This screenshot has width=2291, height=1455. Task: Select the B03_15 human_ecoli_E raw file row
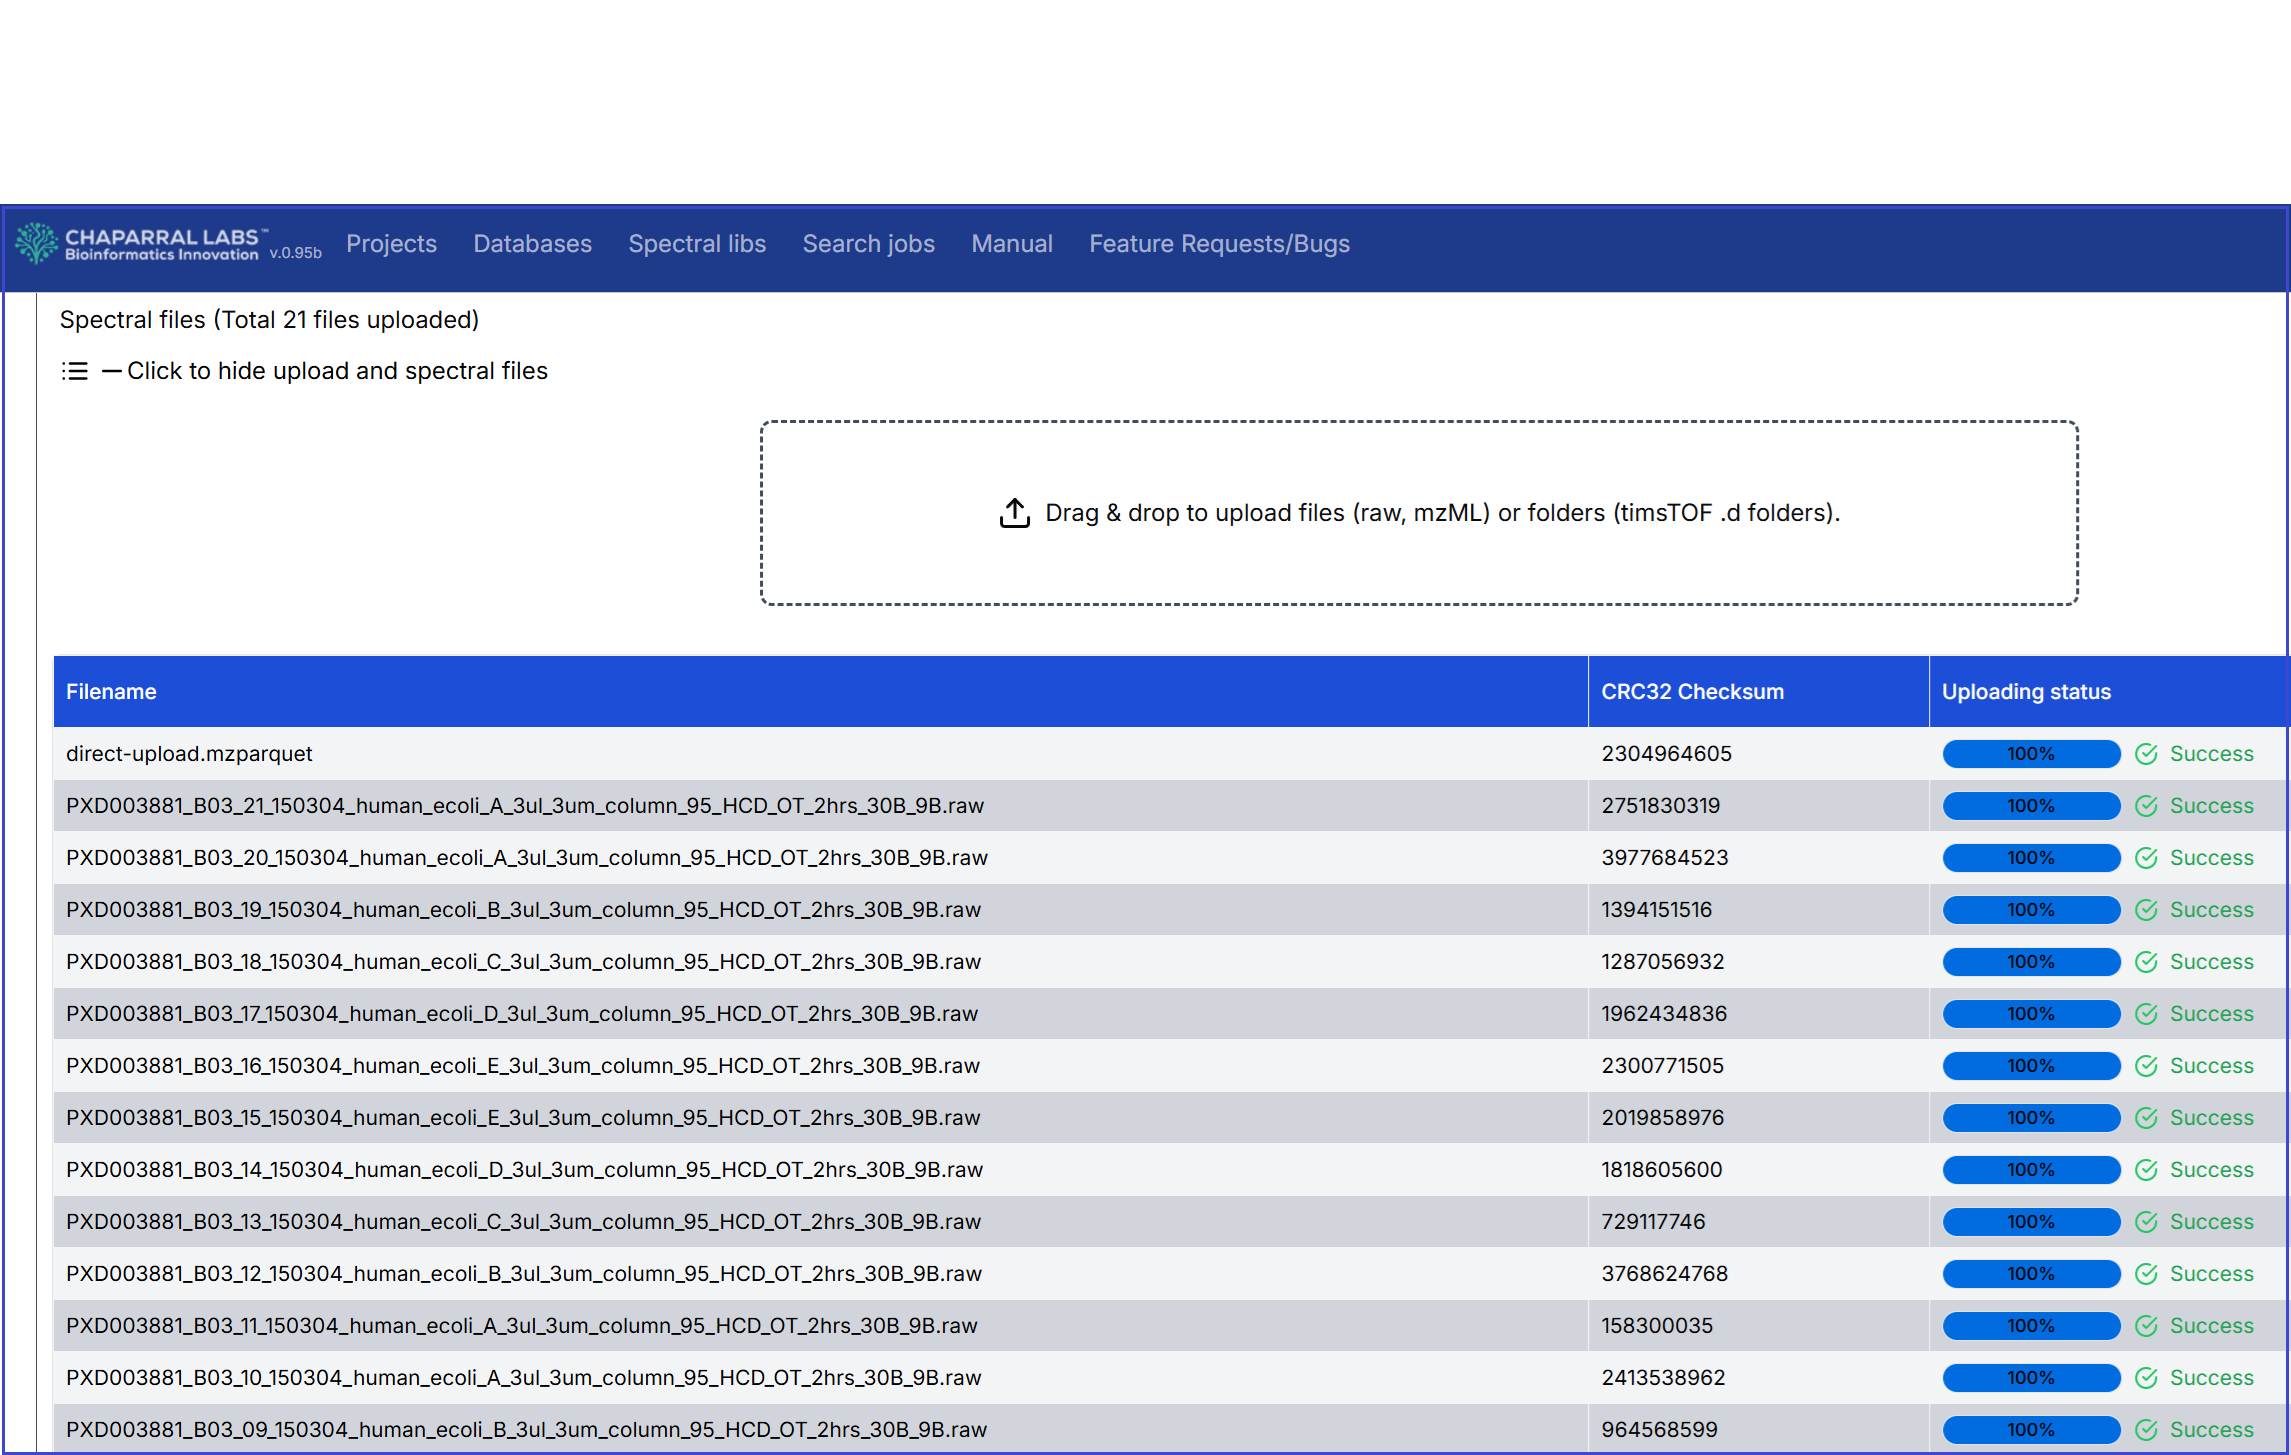[x=523, y=1118]
